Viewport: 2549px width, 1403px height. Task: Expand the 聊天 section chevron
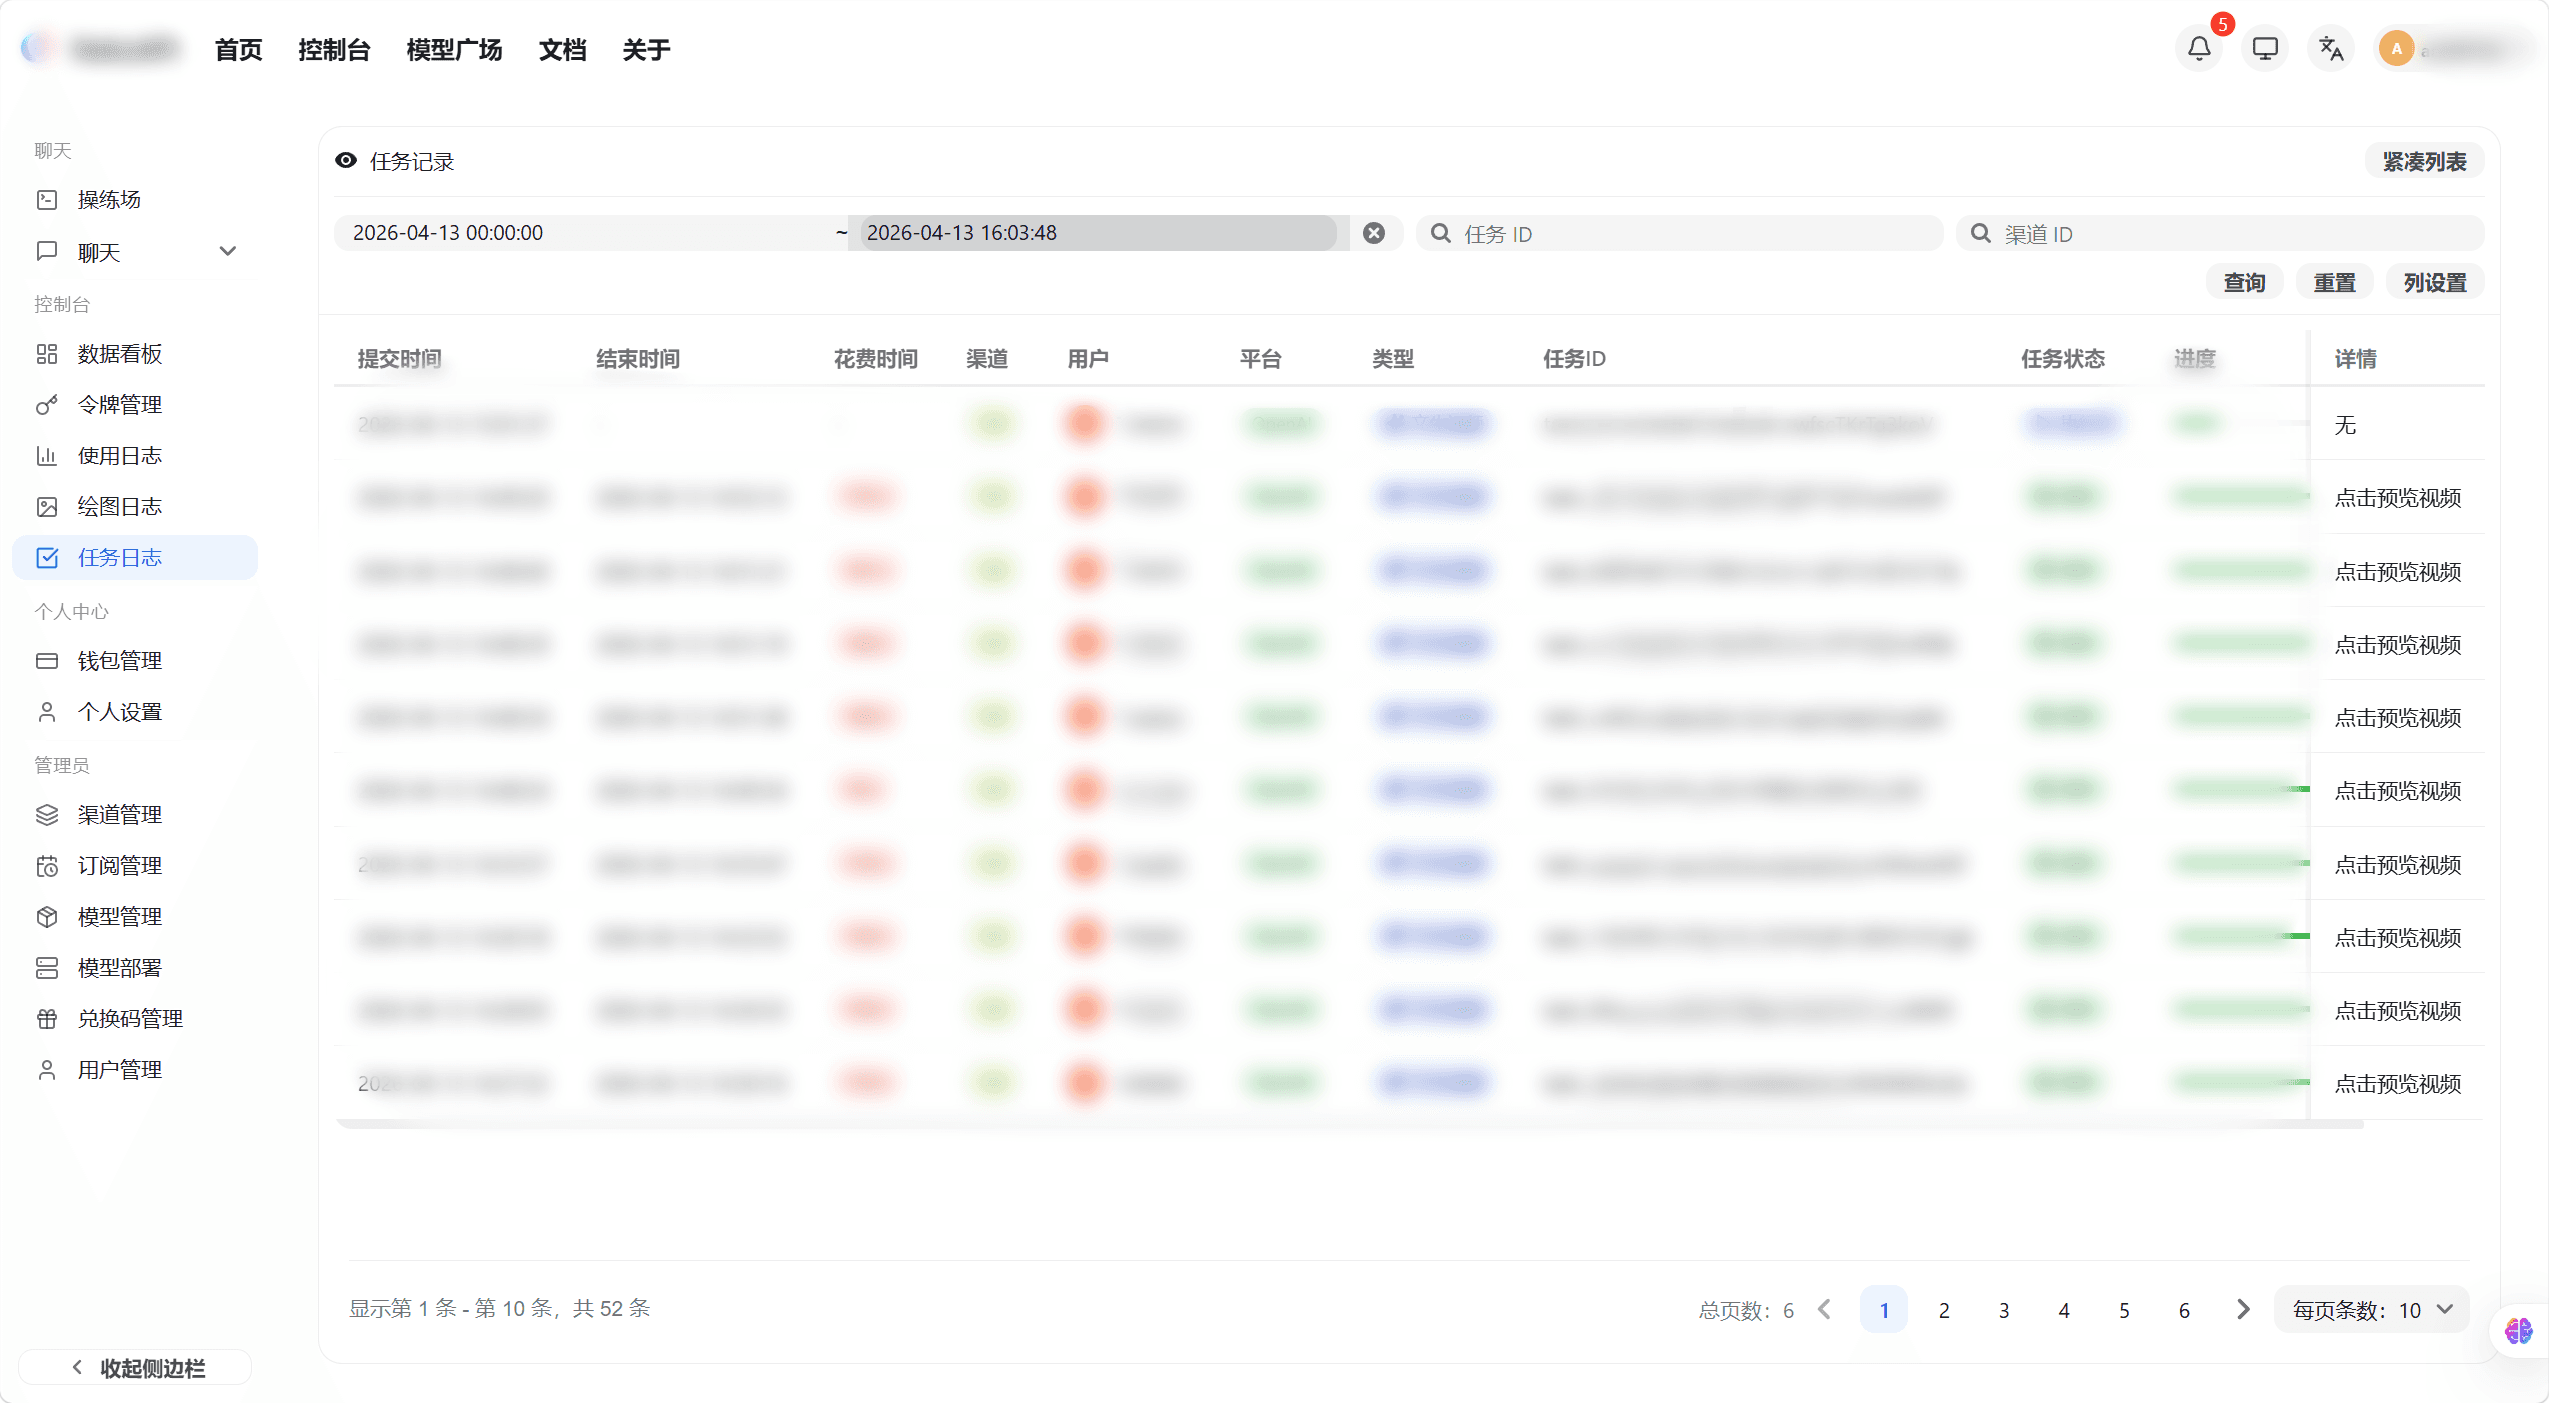point(228,251)
